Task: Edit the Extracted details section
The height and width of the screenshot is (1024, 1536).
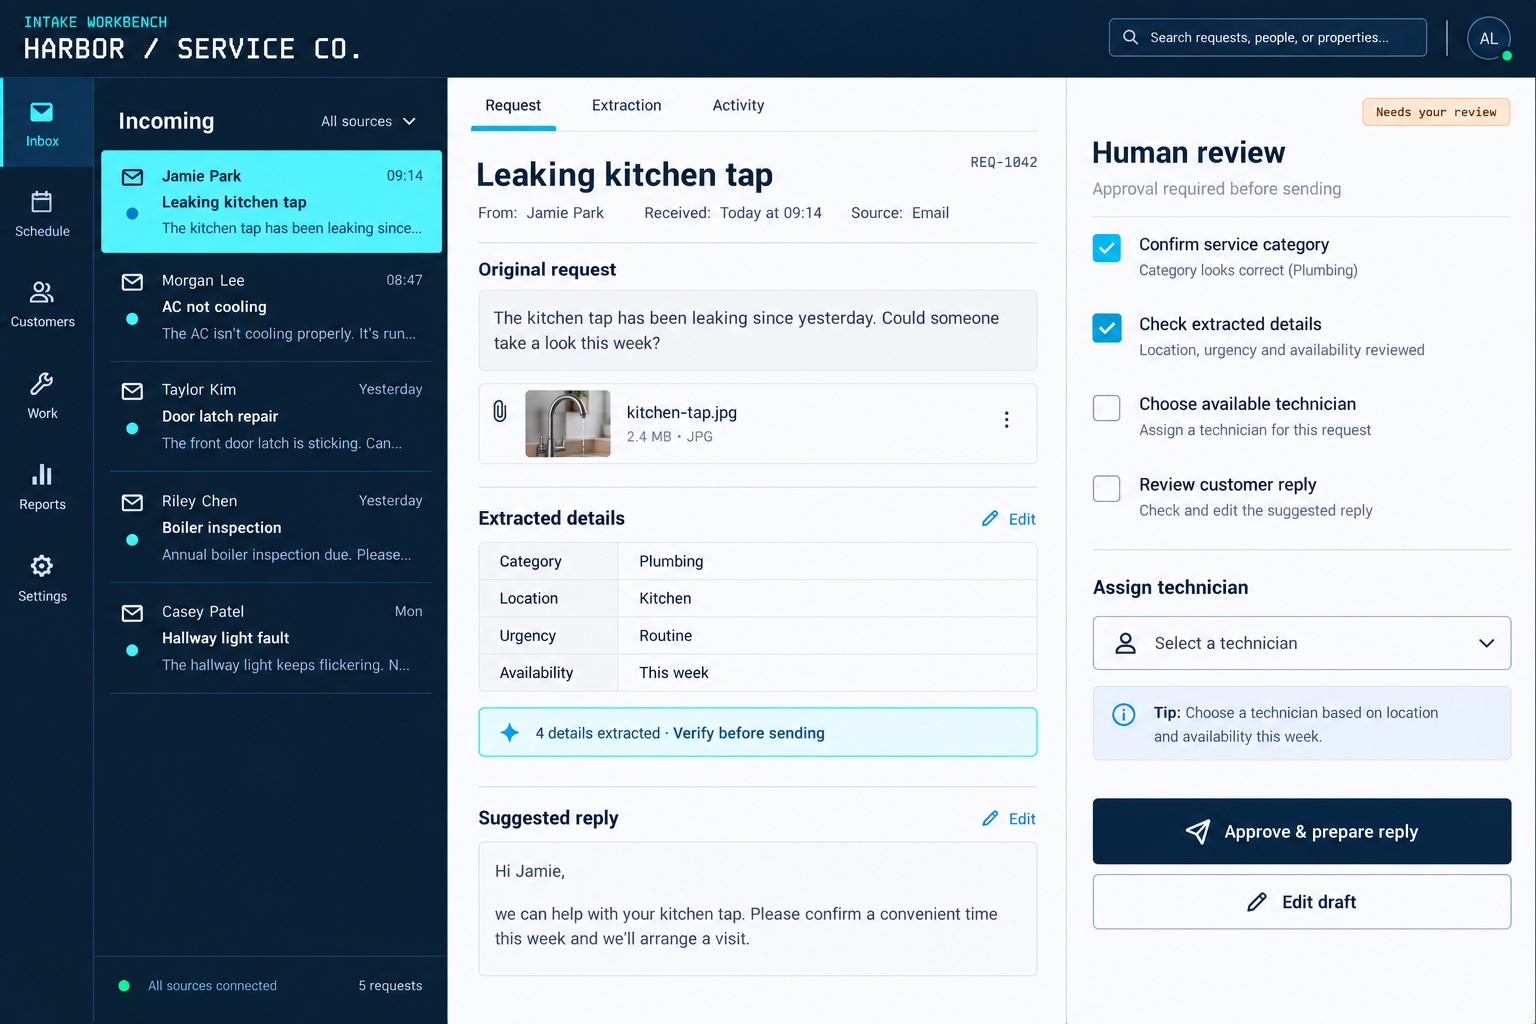Action: point(1009,519)
